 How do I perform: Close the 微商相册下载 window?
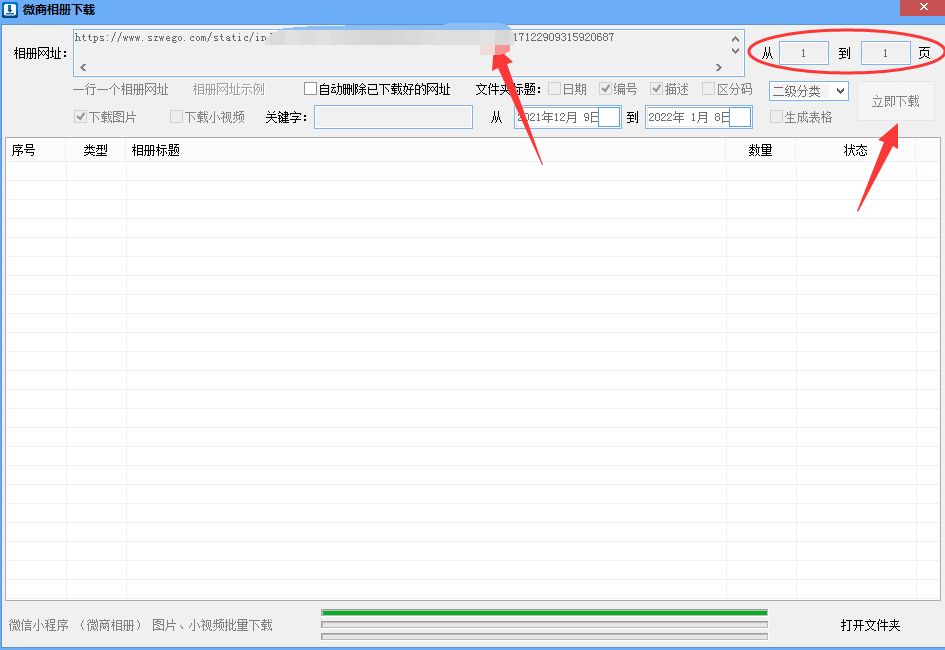[x=923, y=7]
